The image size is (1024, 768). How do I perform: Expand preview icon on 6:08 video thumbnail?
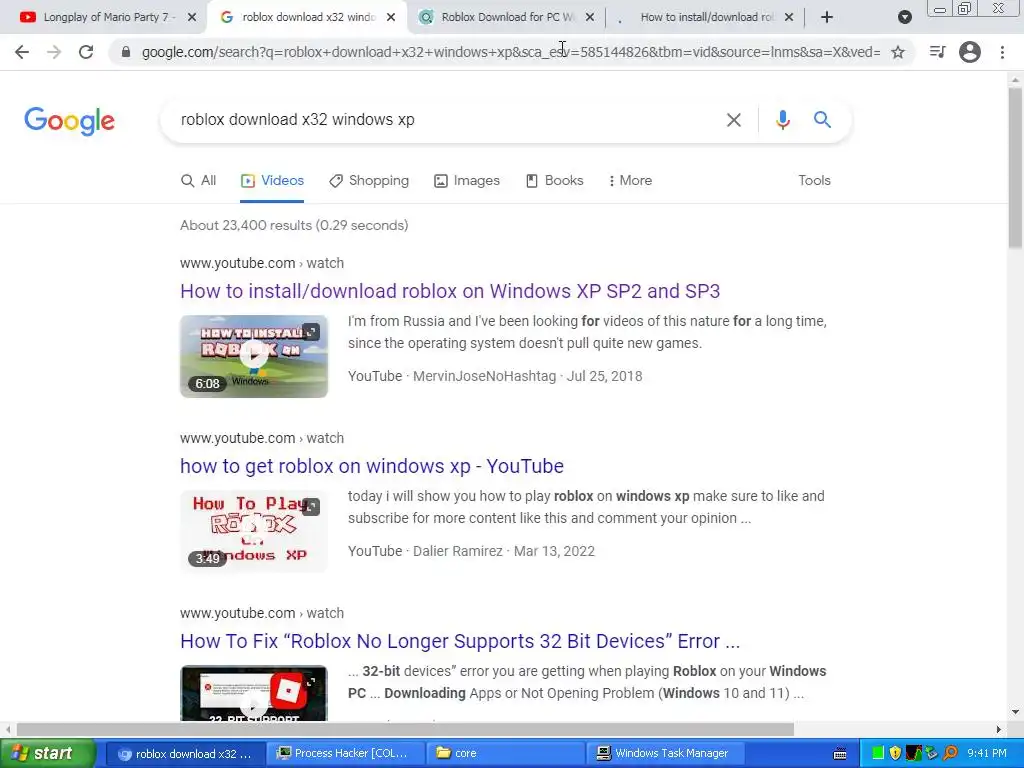coord(311,332)
